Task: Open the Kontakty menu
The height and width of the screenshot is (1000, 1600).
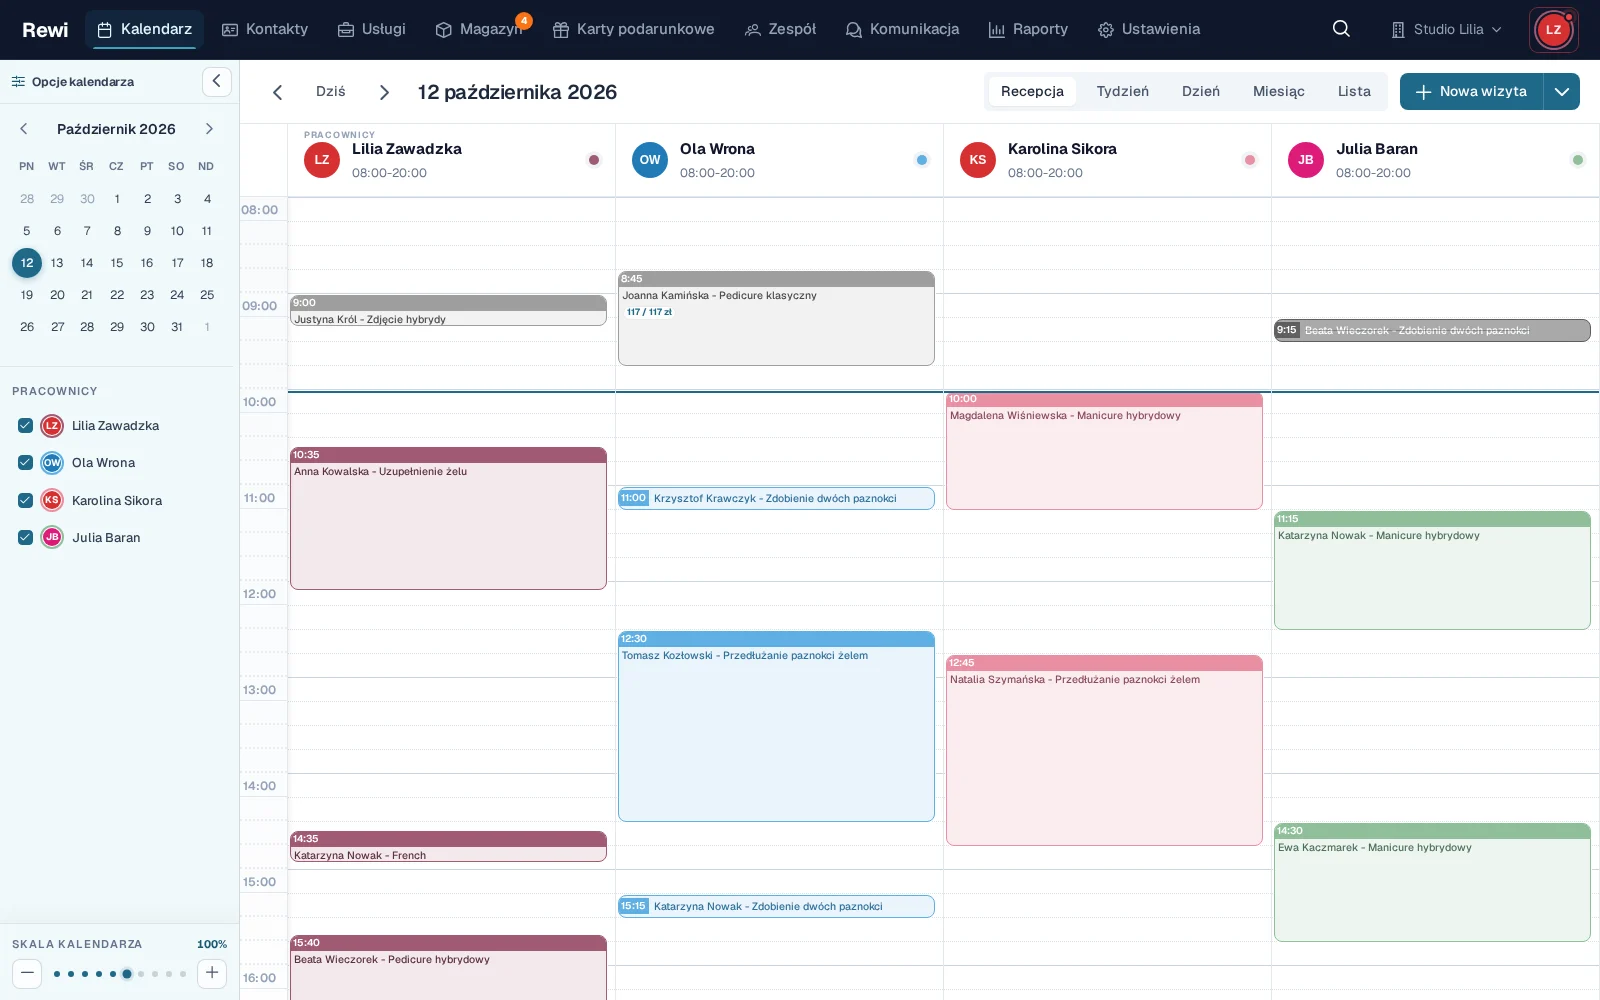Action: point(265,29)
